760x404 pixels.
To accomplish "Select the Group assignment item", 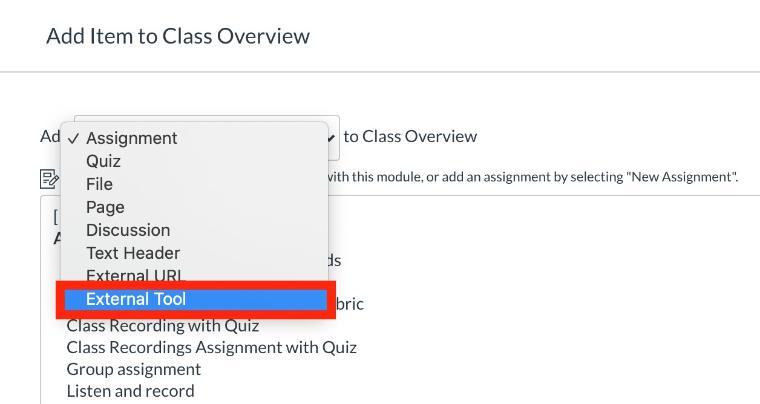I will (x=133, y=369).
